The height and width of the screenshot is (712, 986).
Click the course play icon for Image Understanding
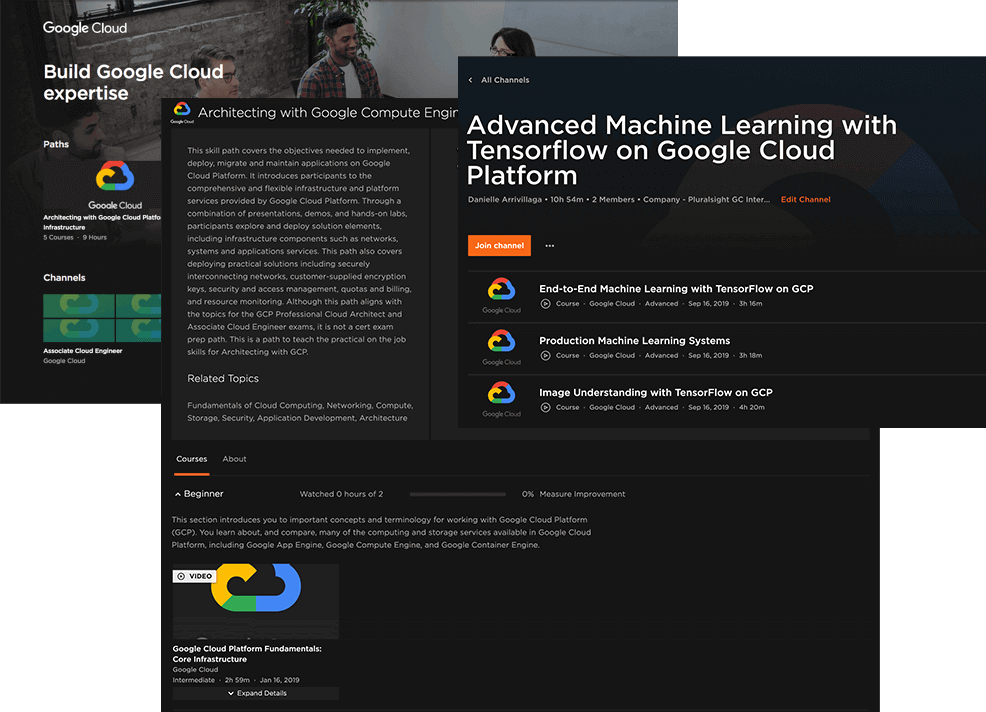pyautogui.click(x=545, y=407)
